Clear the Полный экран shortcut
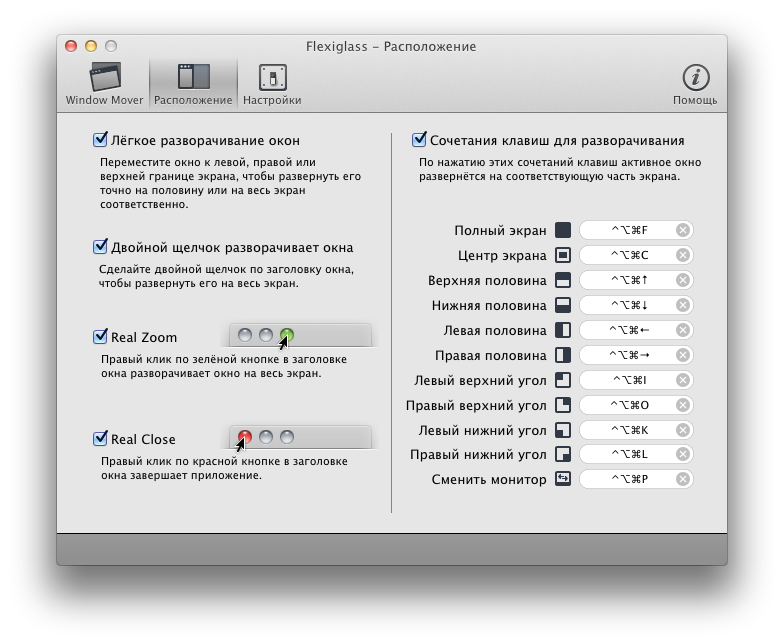This screenshot has height=644, width=784. (x=682, y=230)
